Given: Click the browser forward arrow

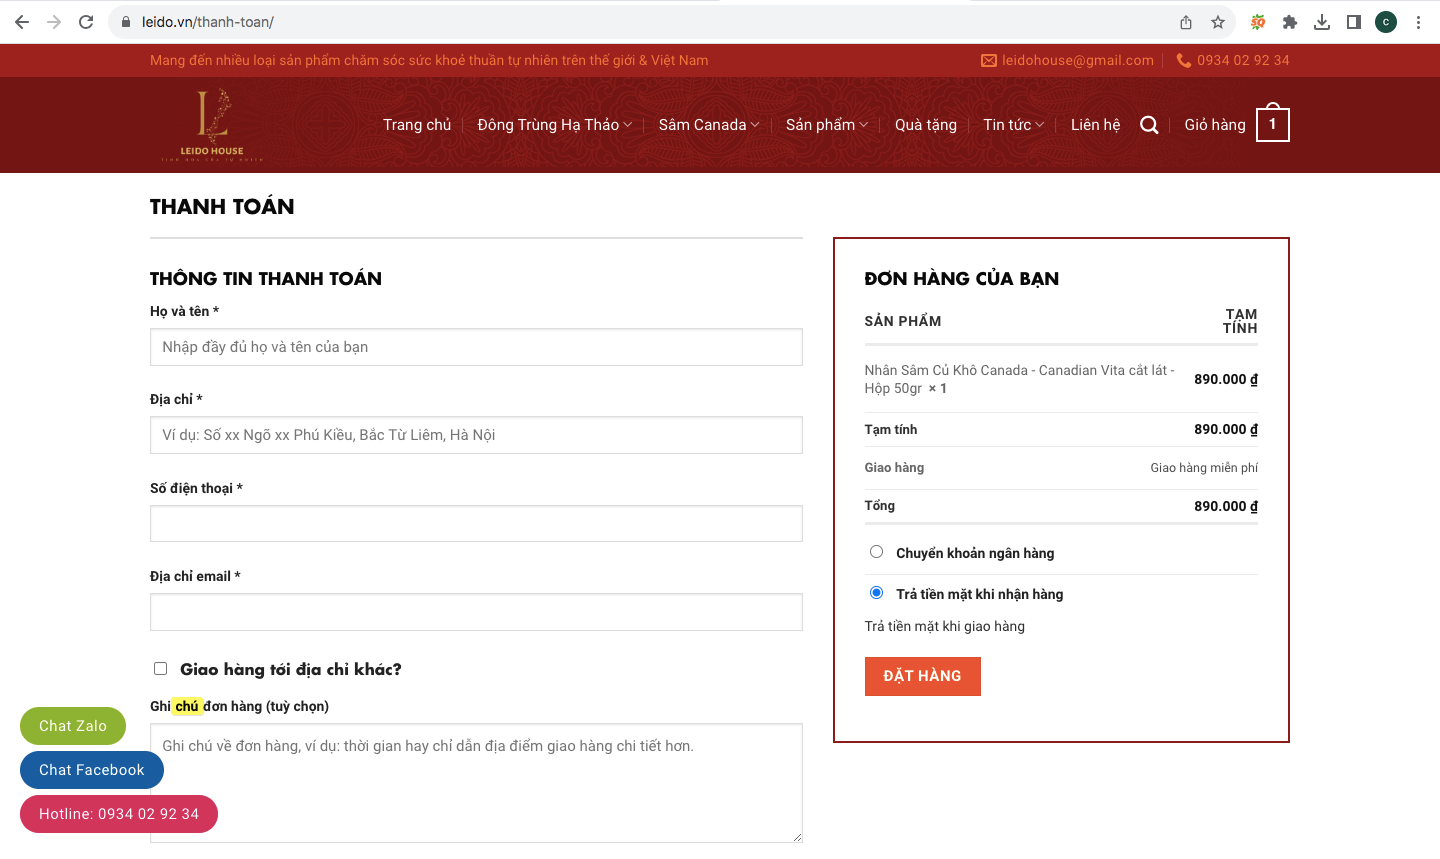Looking at the screenshot, I should click(x=54, y=22).
